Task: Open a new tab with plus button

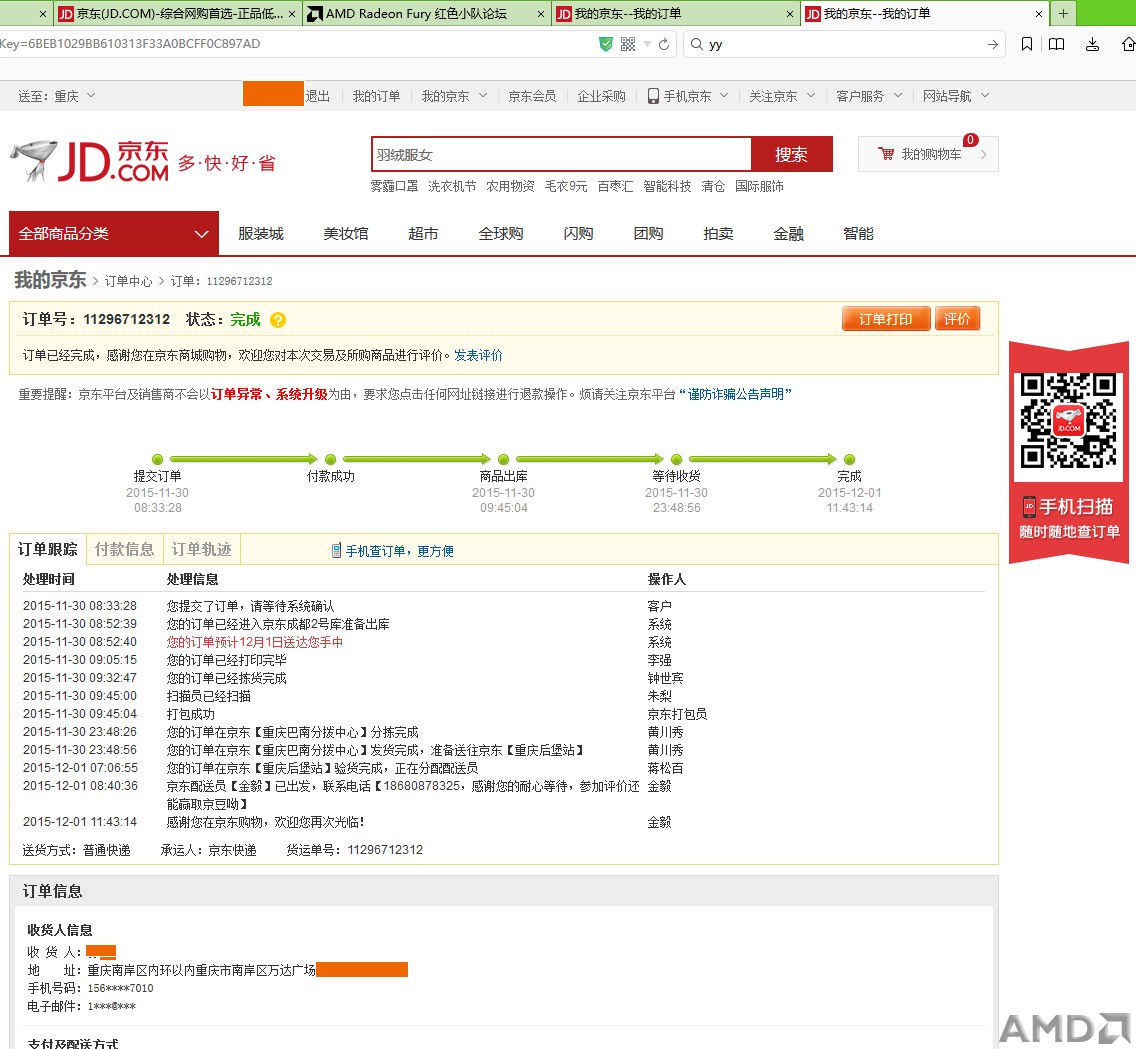Action: point(1063,13)
